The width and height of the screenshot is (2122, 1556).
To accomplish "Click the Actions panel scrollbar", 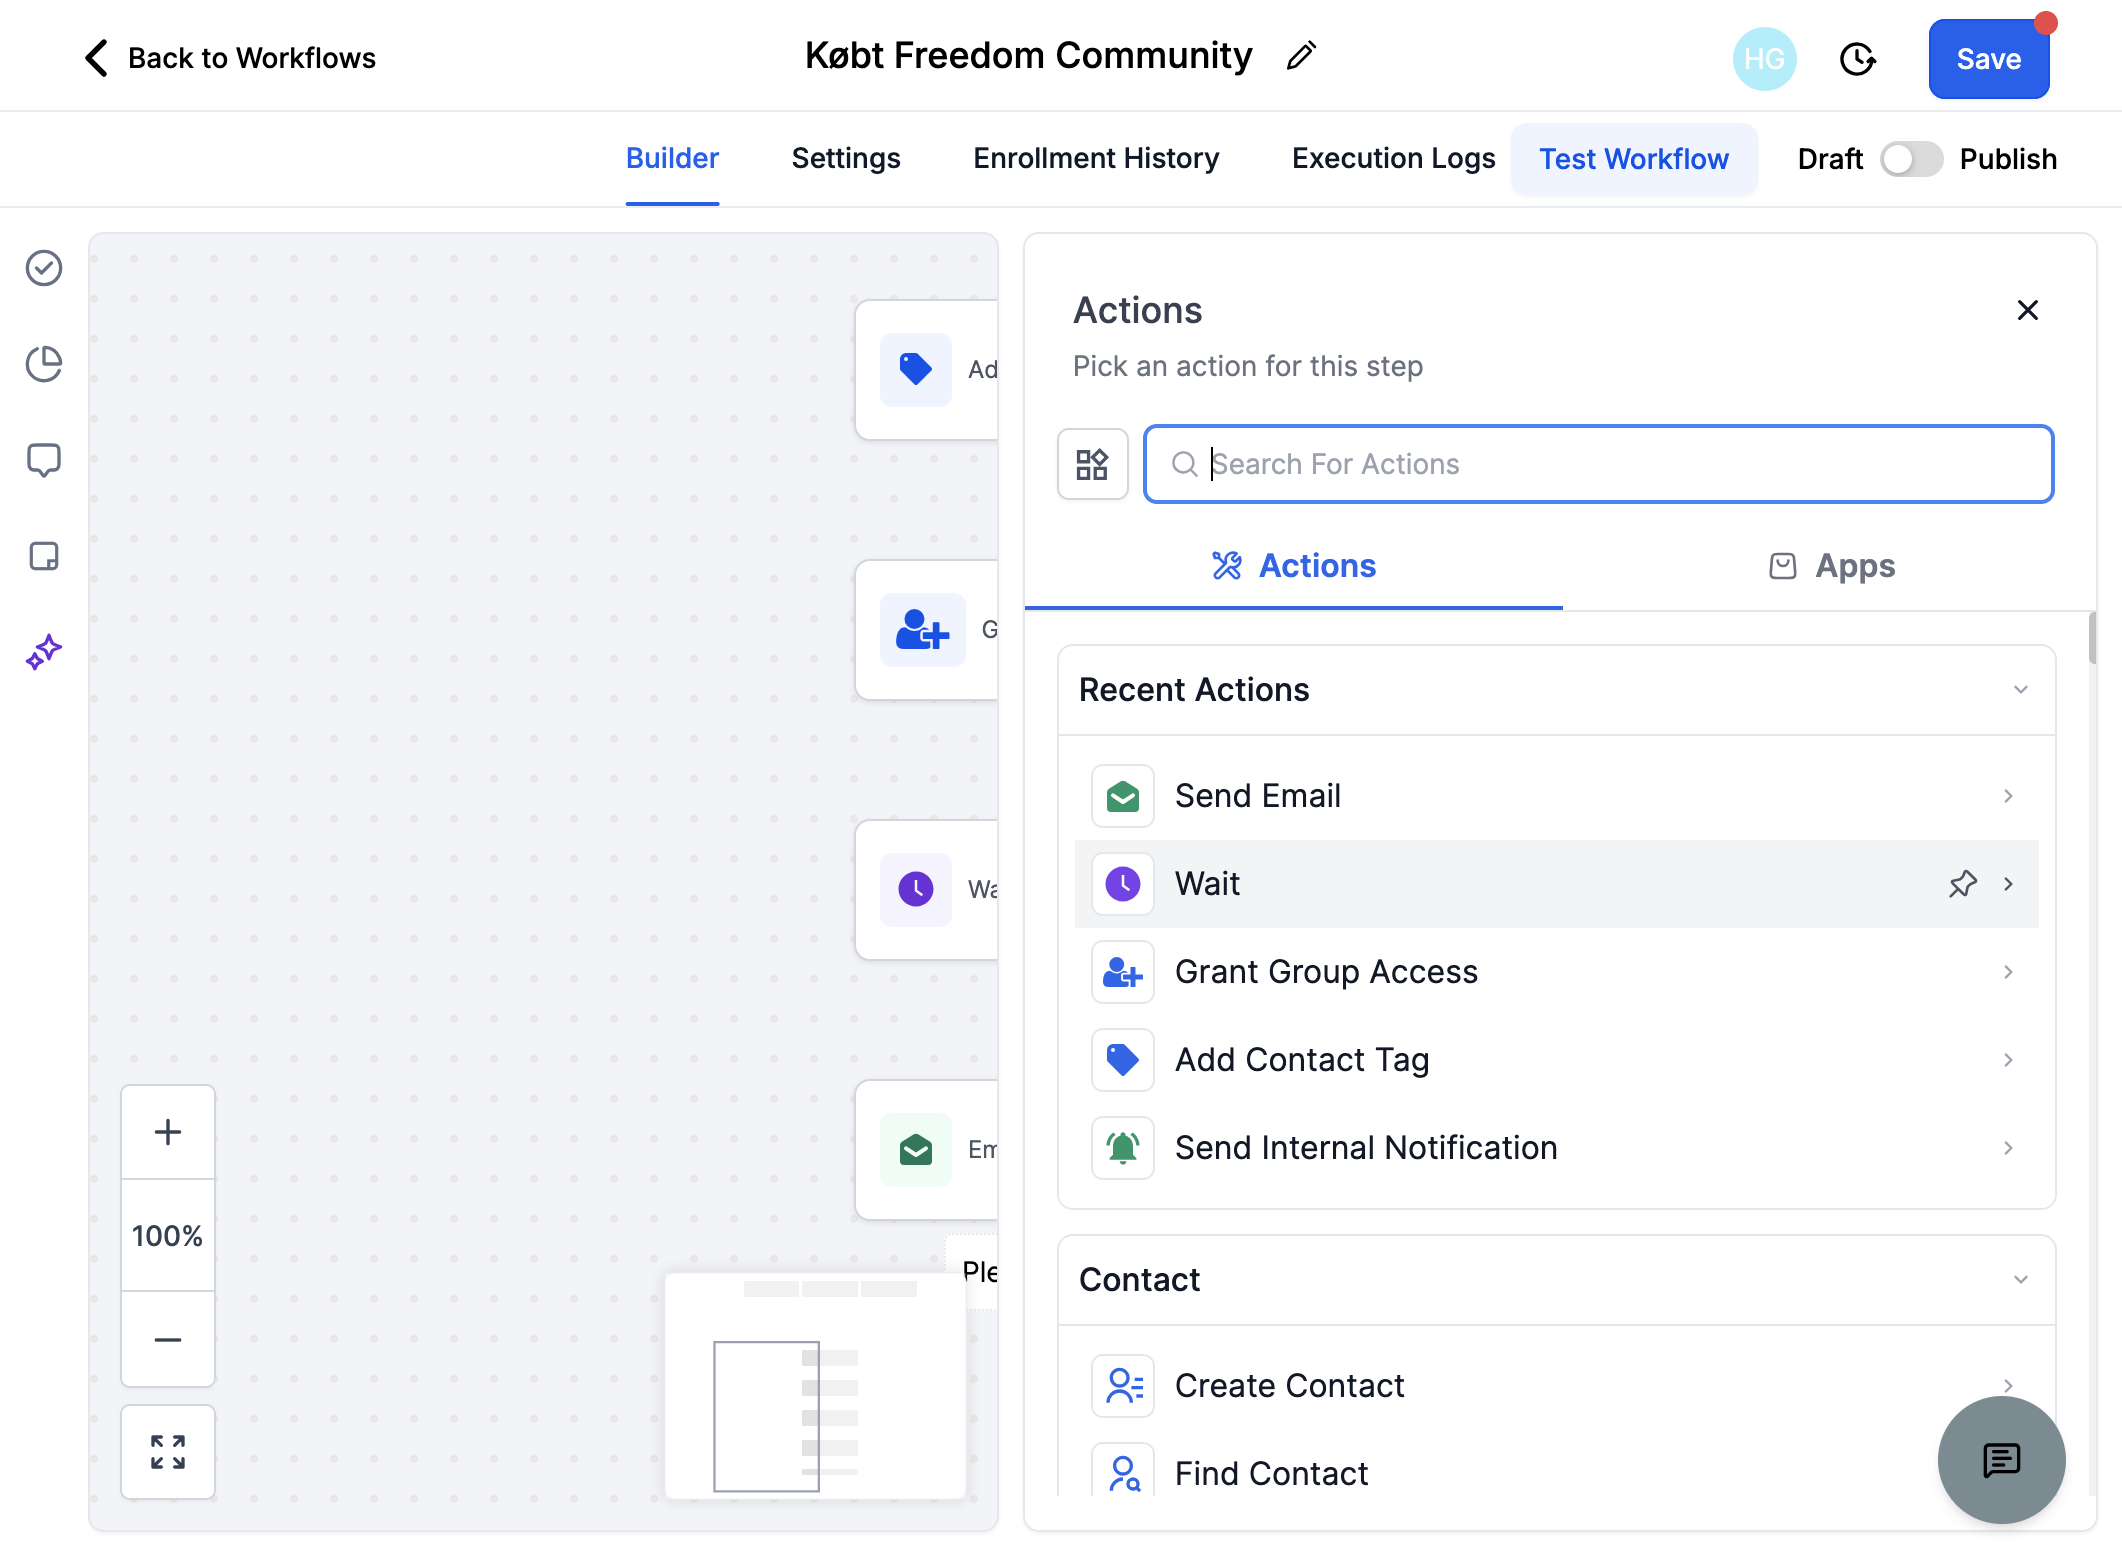I will 2092,638.
